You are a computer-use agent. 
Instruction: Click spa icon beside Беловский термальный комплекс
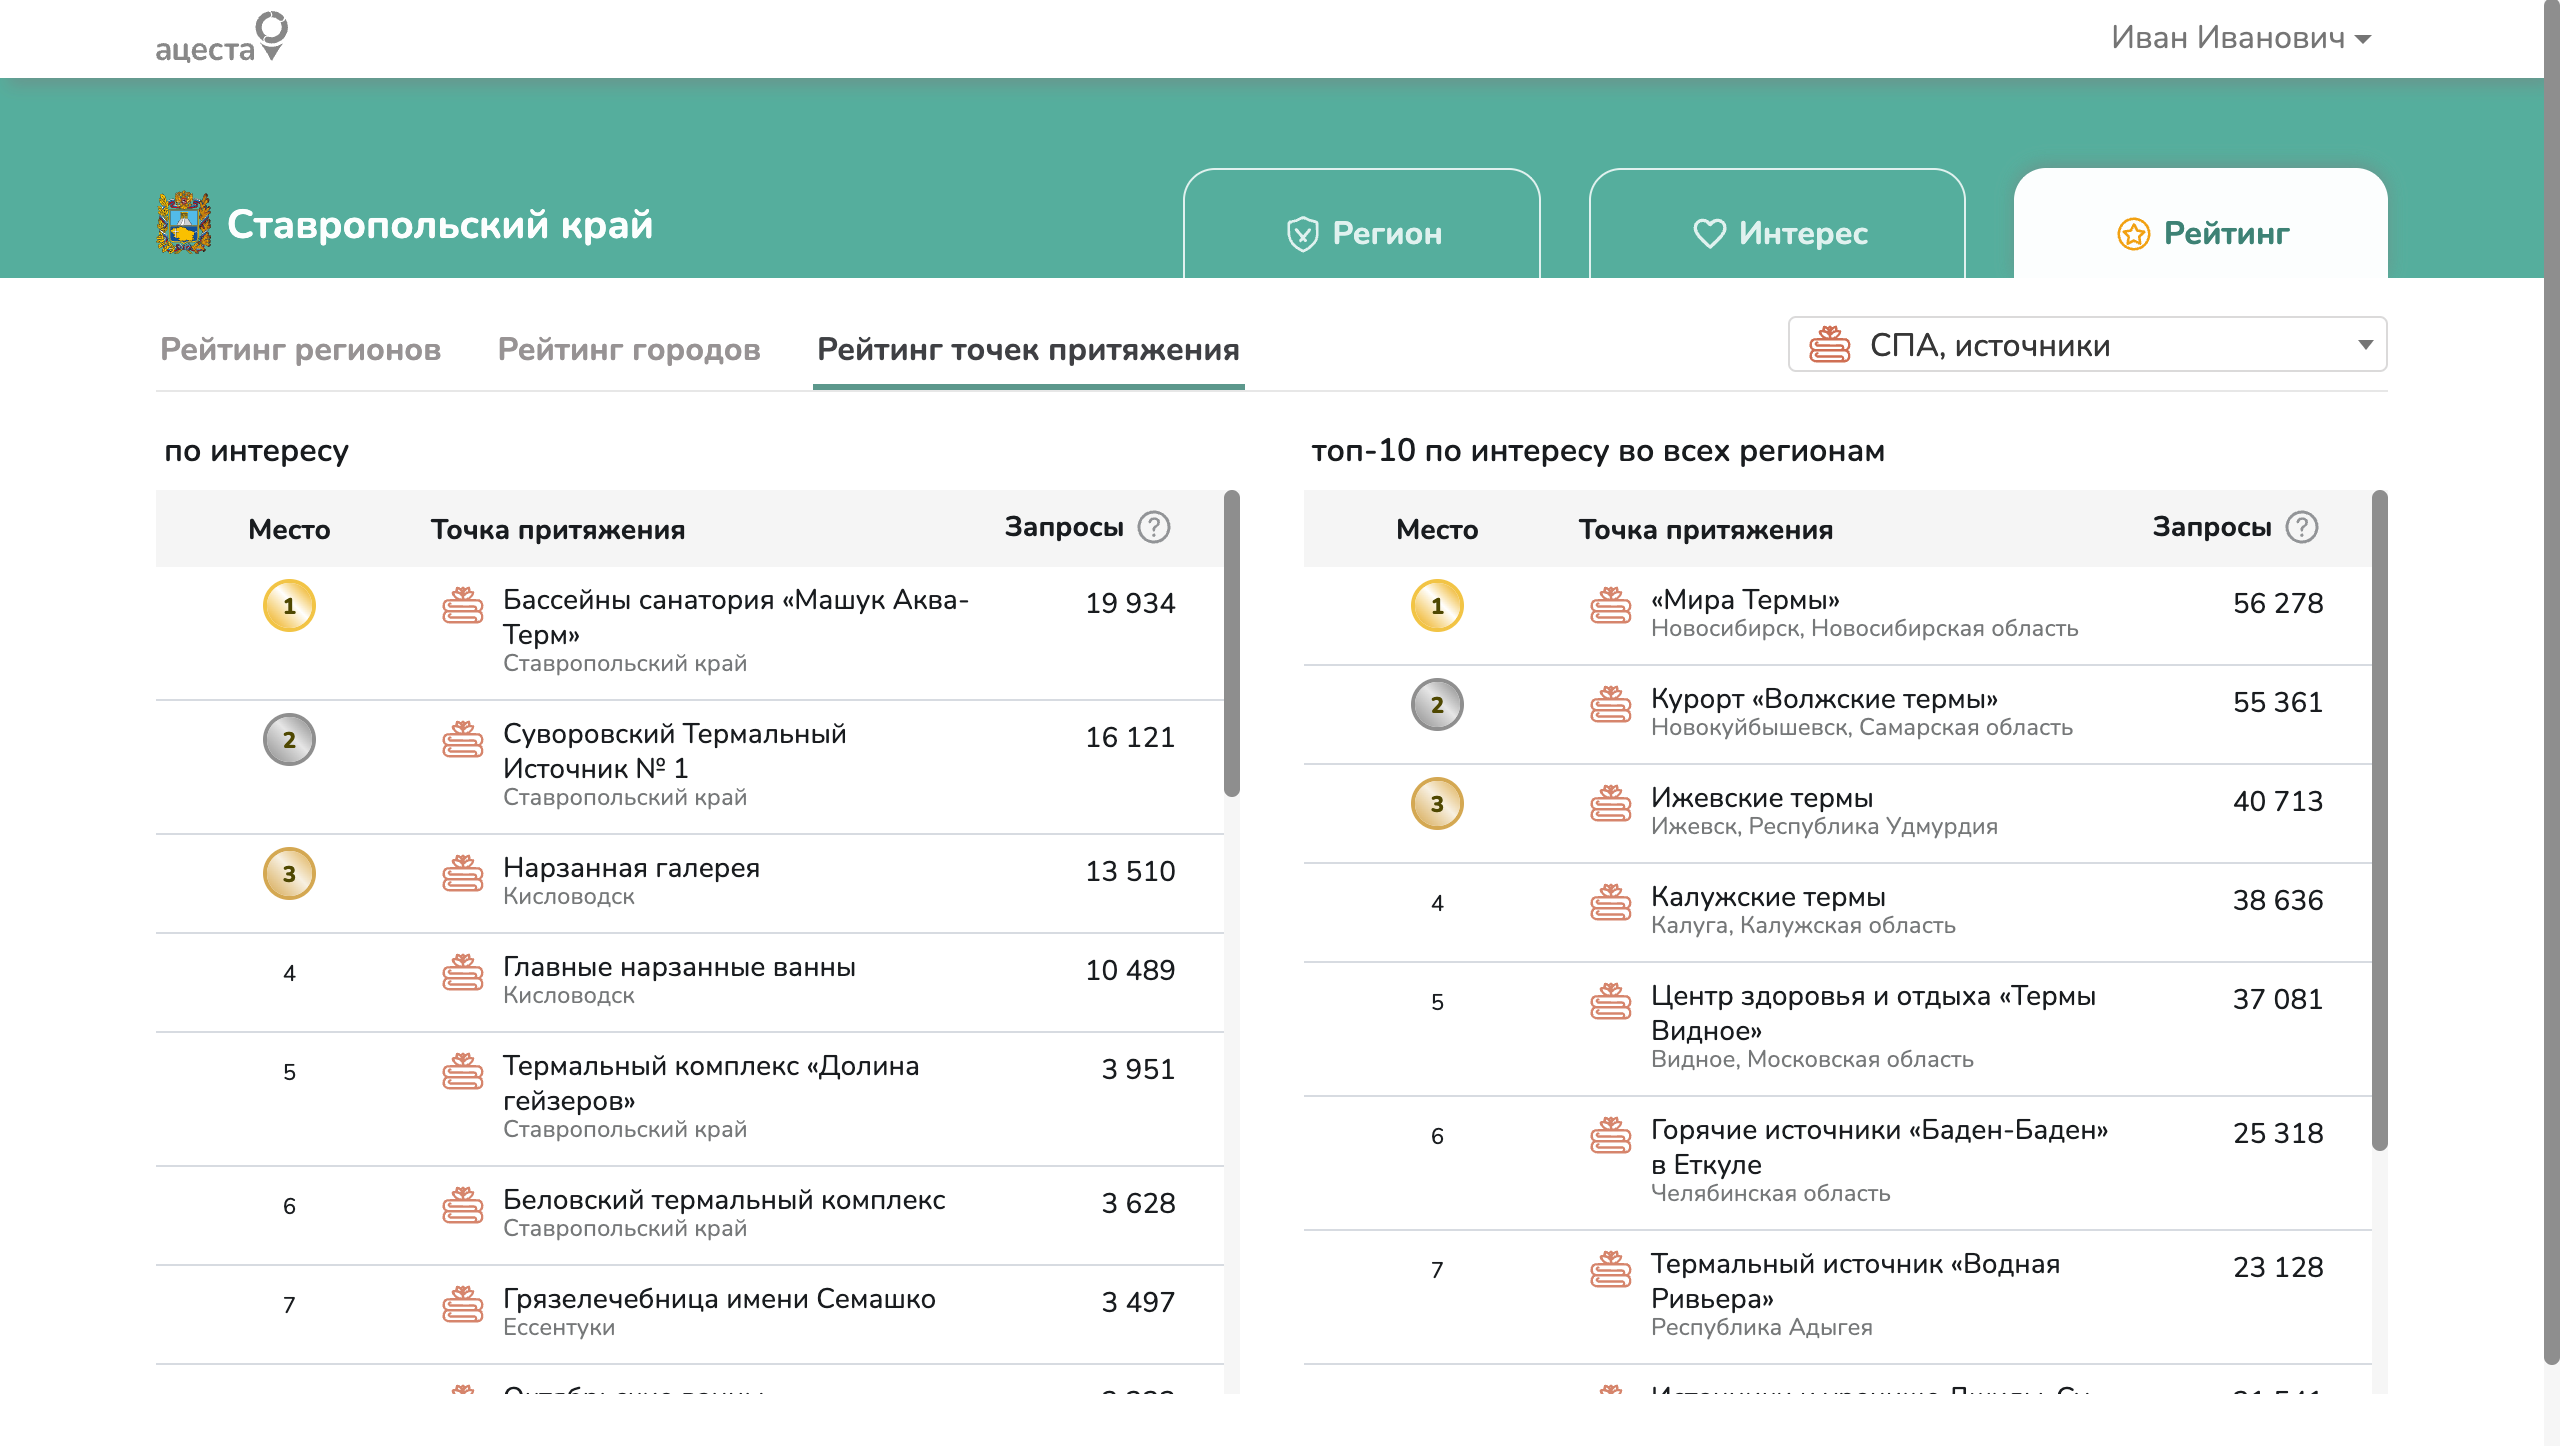(x=462, y=1206)
